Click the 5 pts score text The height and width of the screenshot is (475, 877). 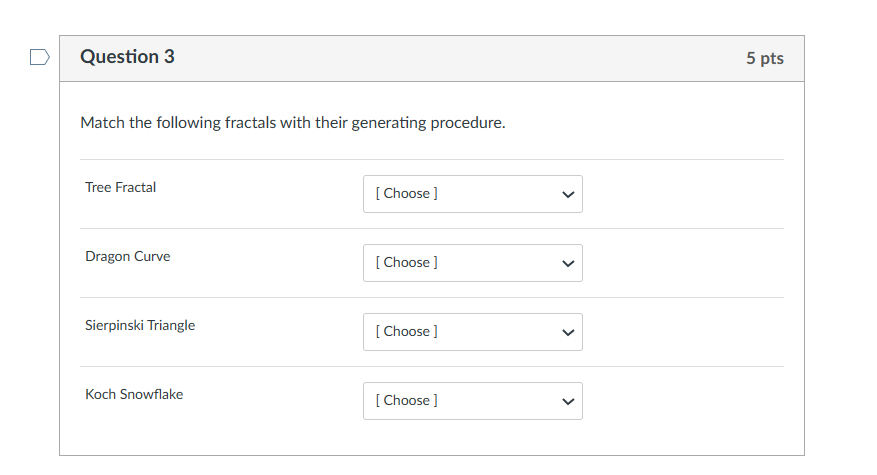coord(764,58)
